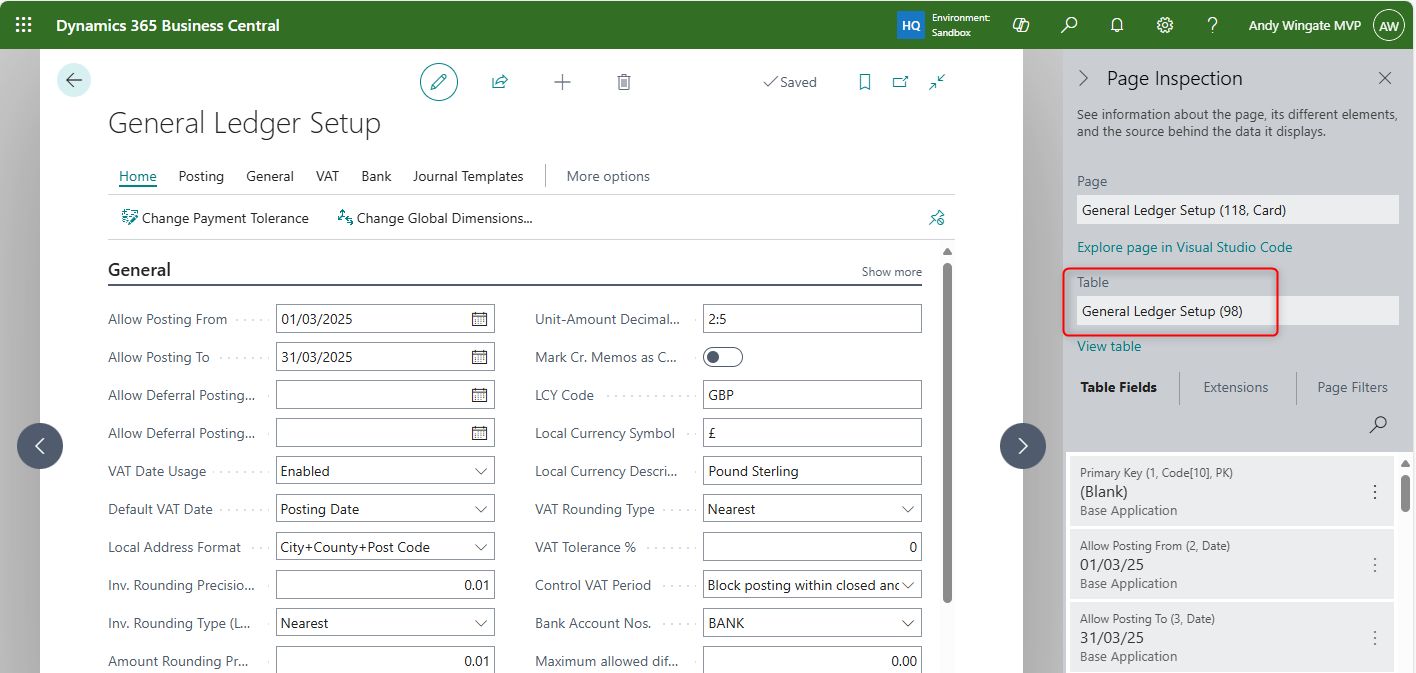Click the delete trash icon
This screenshot has width=1416, height=673.
624,82
